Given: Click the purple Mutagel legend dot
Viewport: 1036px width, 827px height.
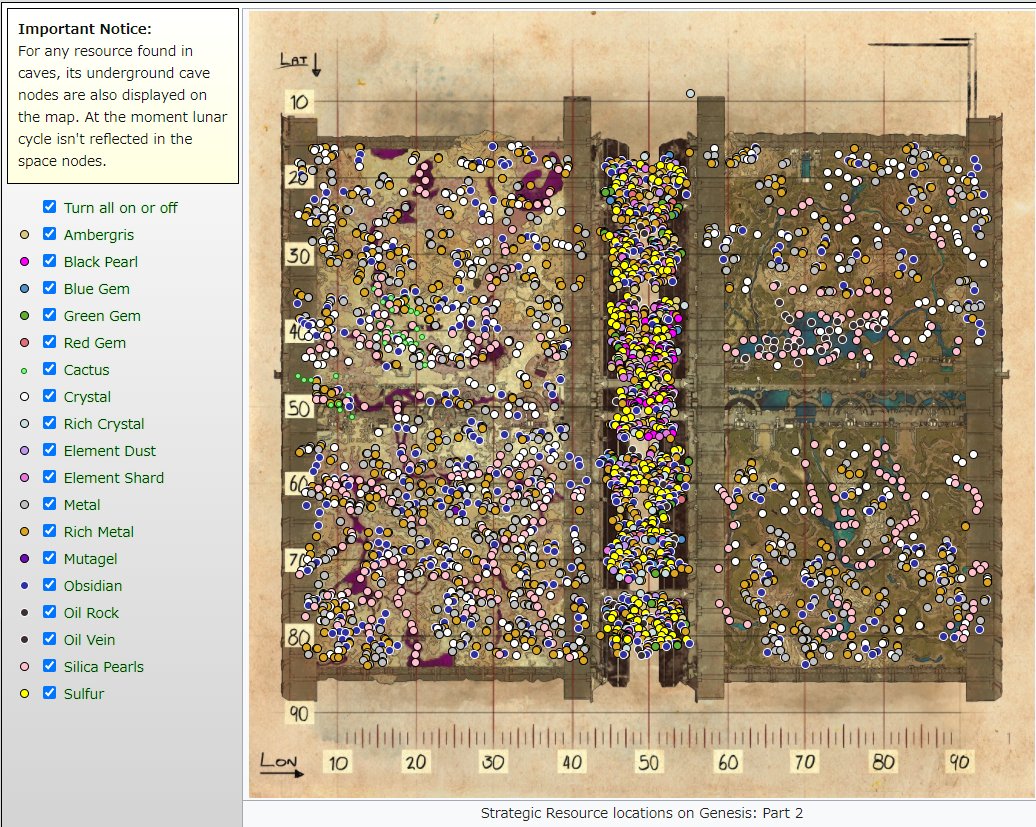Looking at the screenshot, I should click(x=24, y=559).
